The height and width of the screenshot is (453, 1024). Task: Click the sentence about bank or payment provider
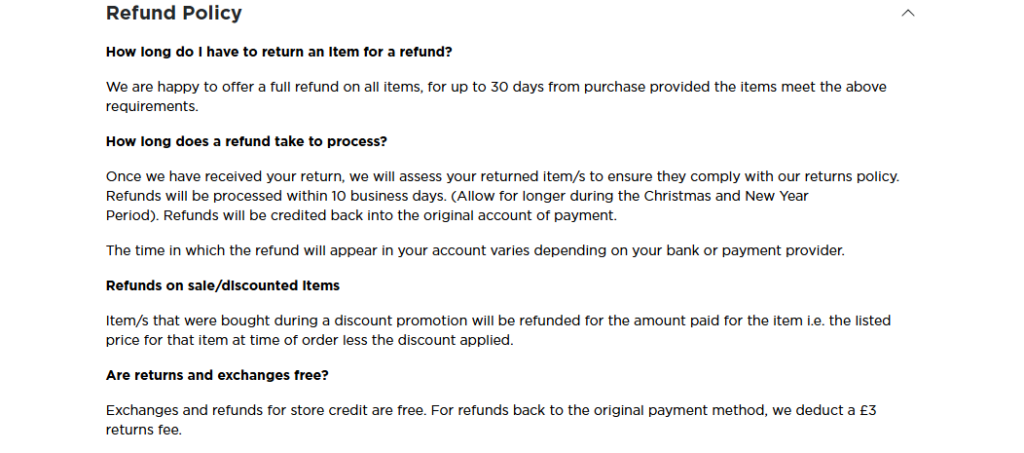pyautogui.click(x=475, y=250)
